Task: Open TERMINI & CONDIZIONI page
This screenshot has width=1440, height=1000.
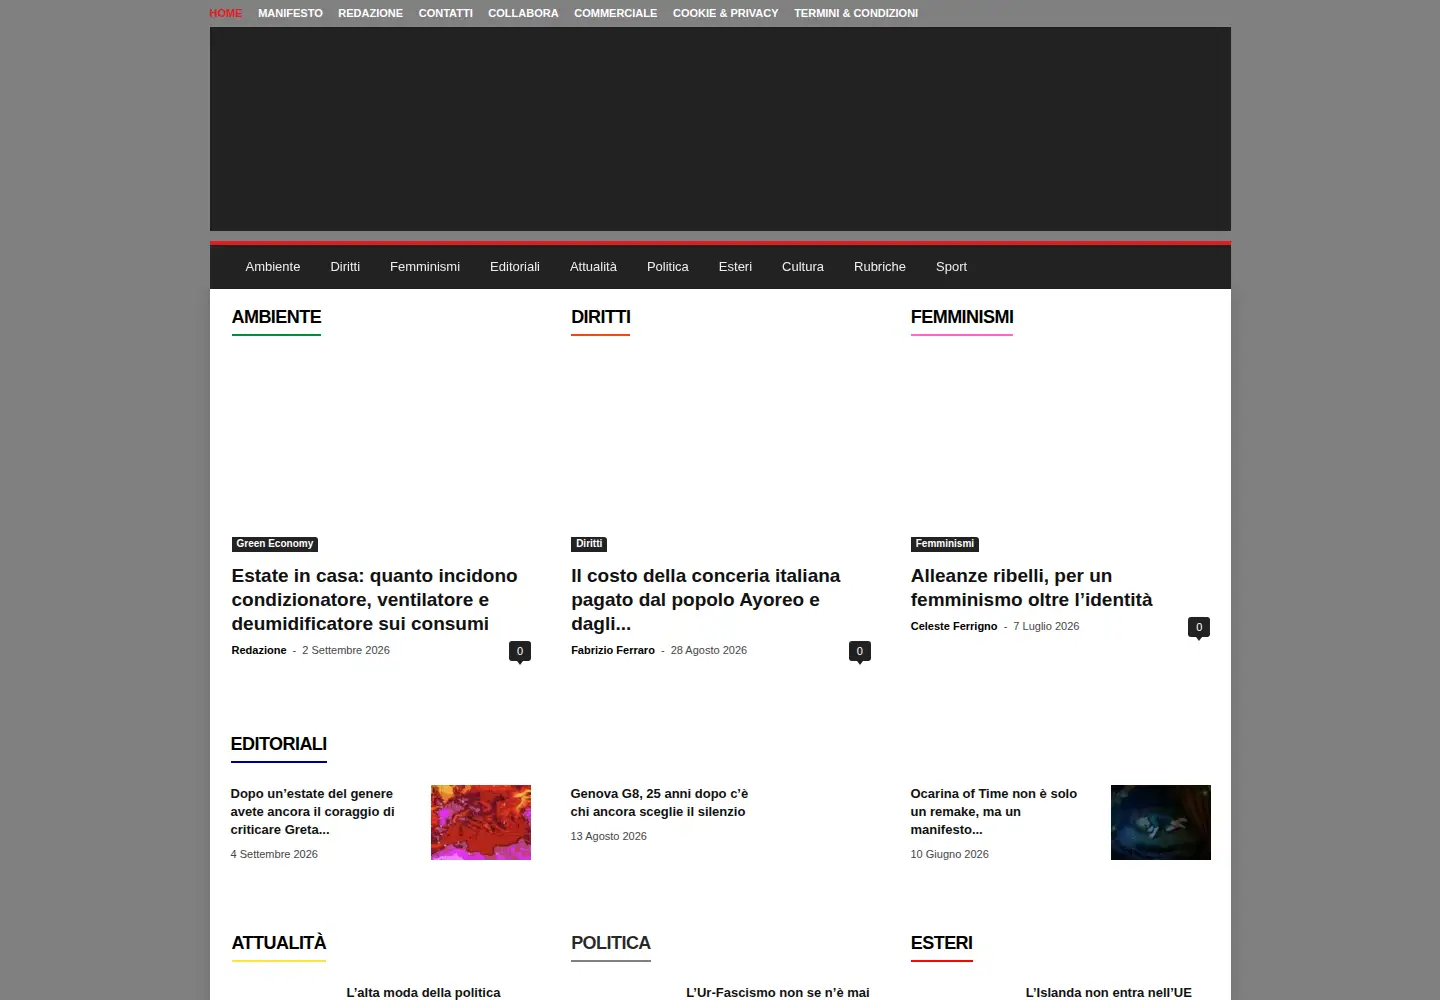Action: point(856,13)
